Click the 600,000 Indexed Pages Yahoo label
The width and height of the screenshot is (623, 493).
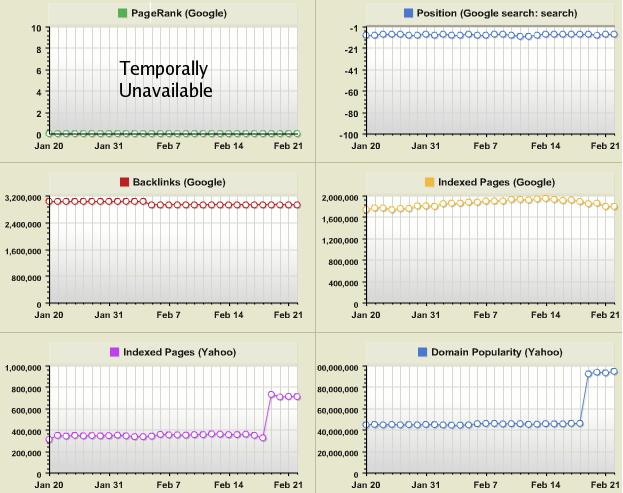tap(26, 410)
